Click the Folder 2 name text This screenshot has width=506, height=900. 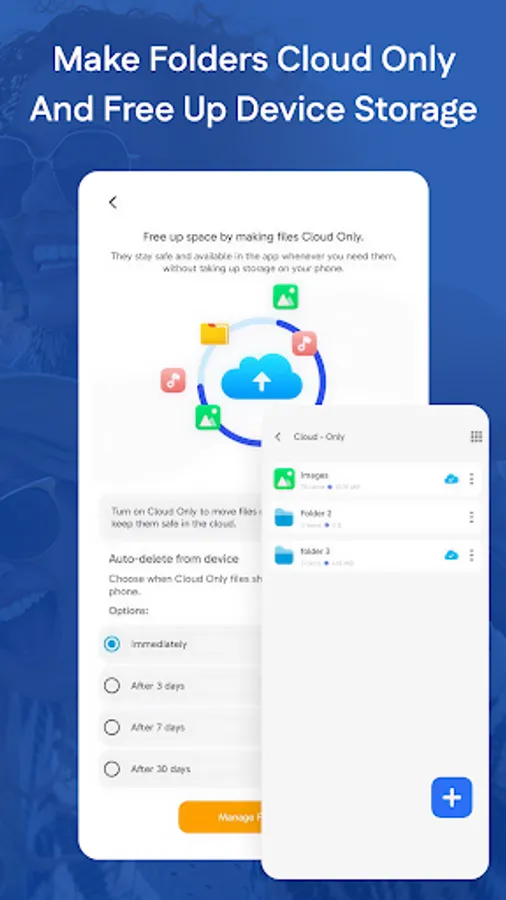coord(316,513)
